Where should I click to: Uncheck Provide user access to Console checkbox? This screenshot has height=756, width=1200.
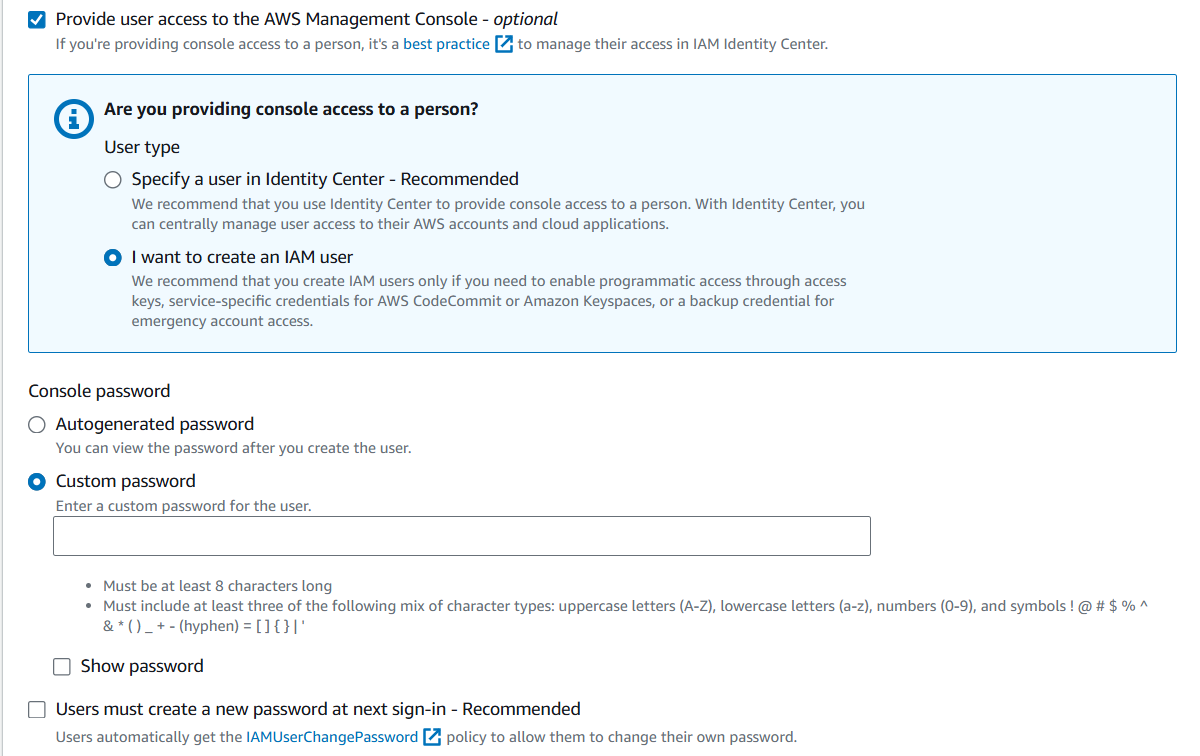coord(37,19)
